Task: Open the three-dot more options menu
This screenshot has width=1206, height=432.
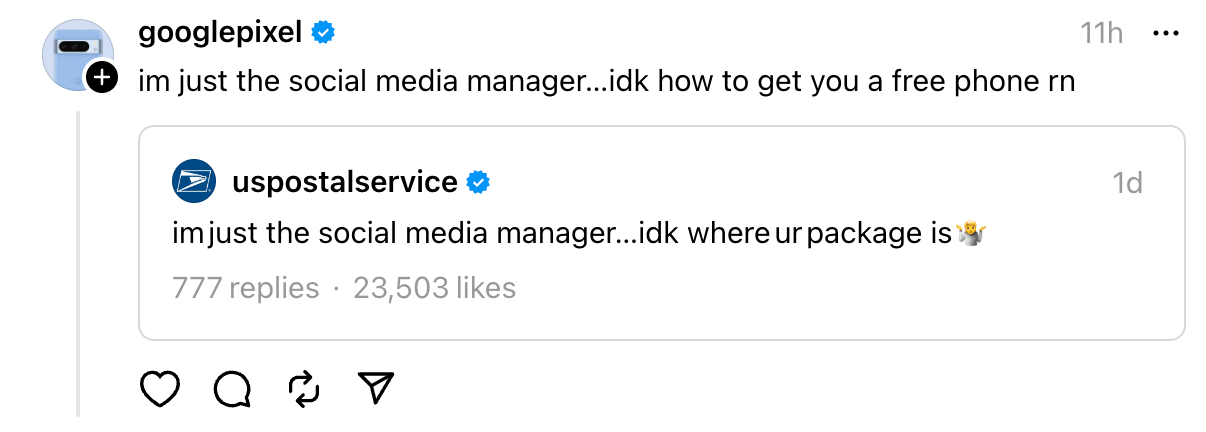Action: [1167, 33]
